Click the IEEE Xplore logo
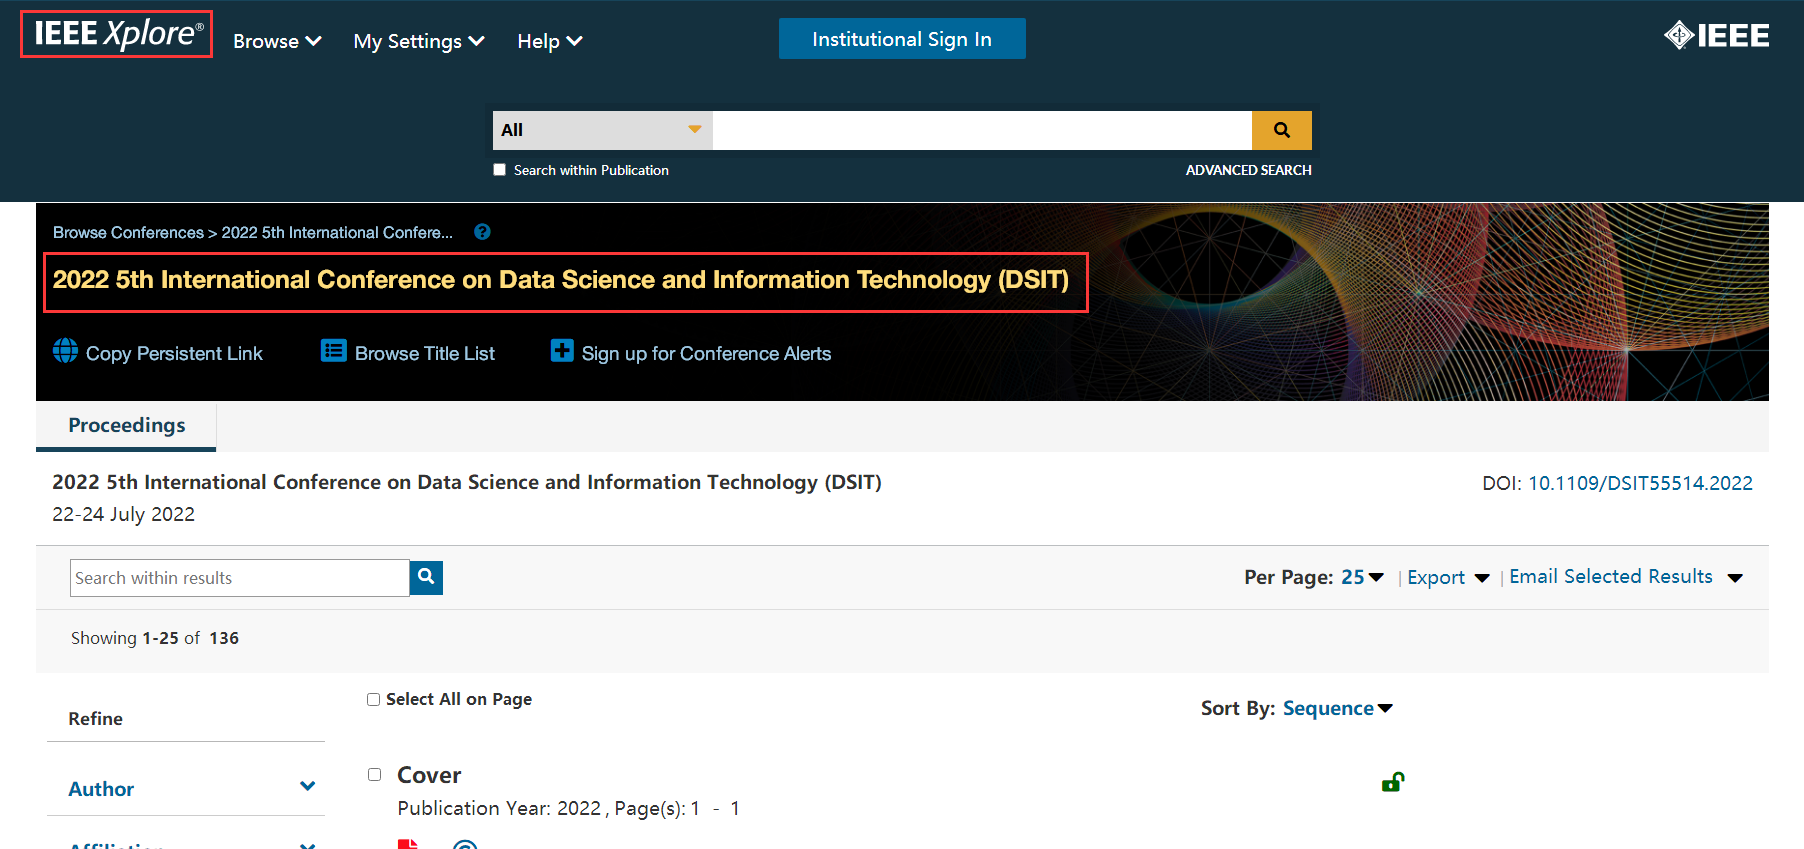1804x849 pixels. (117, 34)
